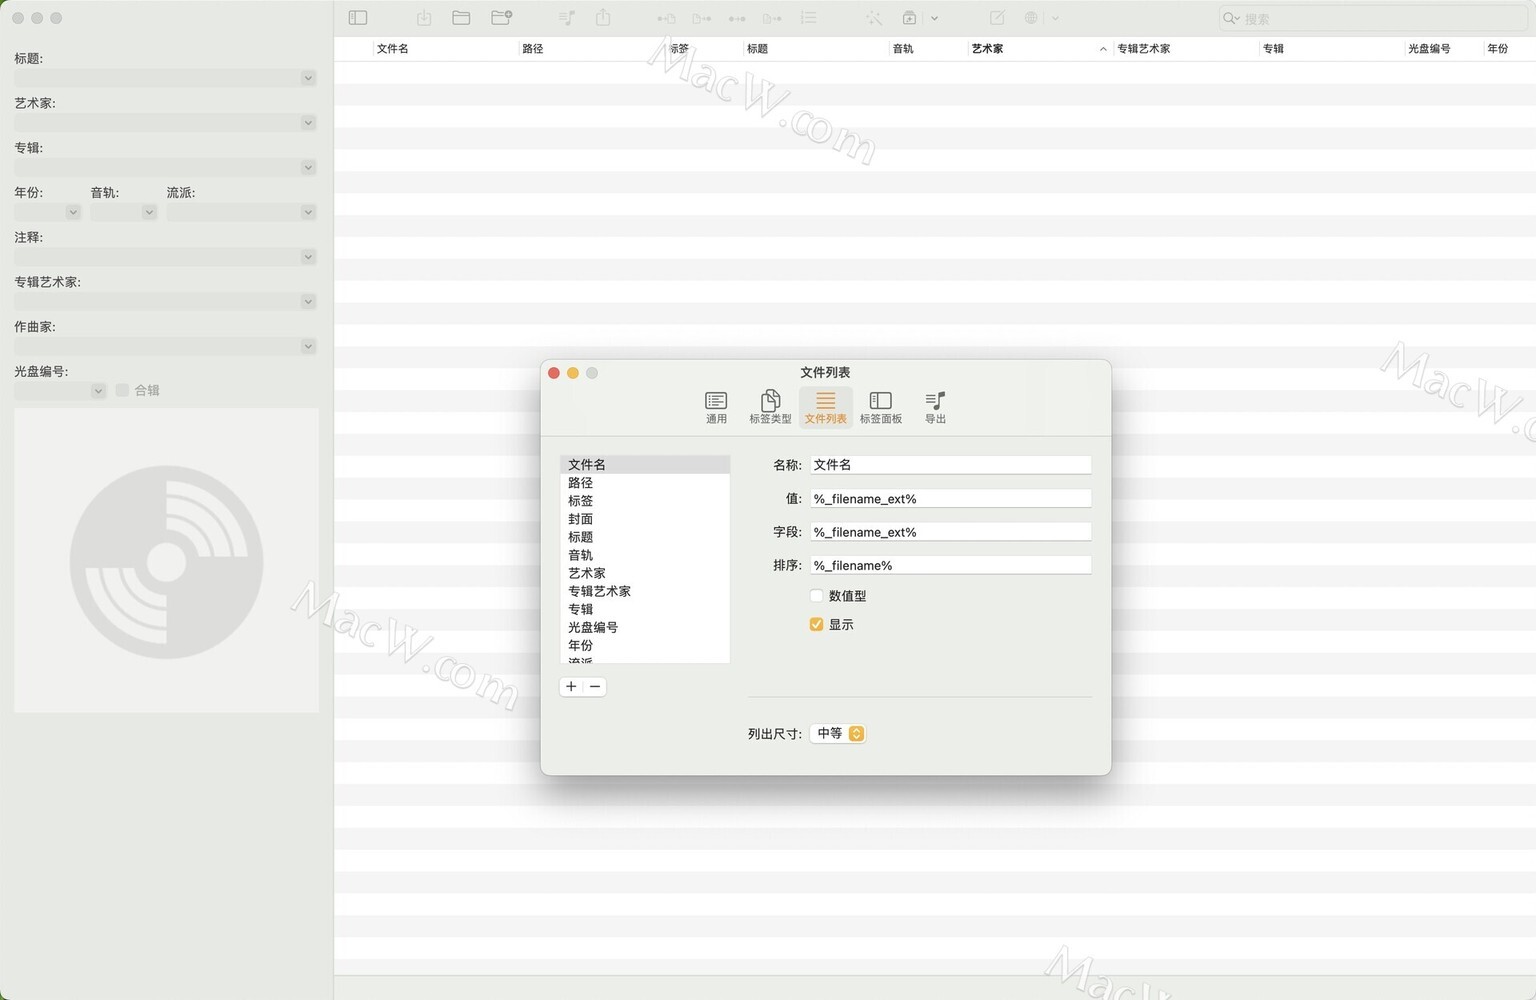Expand the 艺术家 combo box dropdown
Image resolution: width=1536 pixels, height=1000 pixels.
click(x=308, y=123)
